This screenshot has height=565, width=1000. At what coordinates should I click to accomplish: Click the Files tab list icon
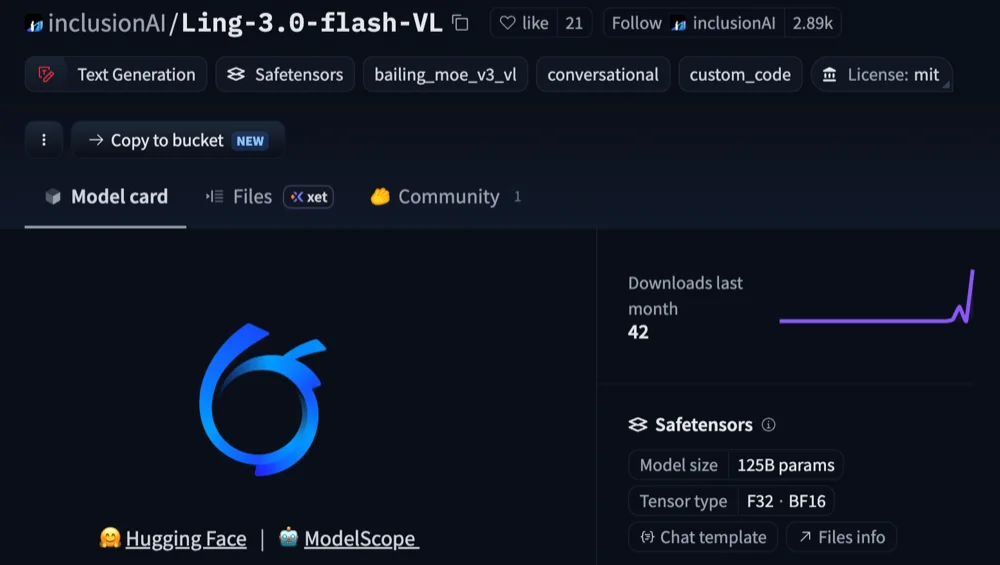[x=215, y=196]
